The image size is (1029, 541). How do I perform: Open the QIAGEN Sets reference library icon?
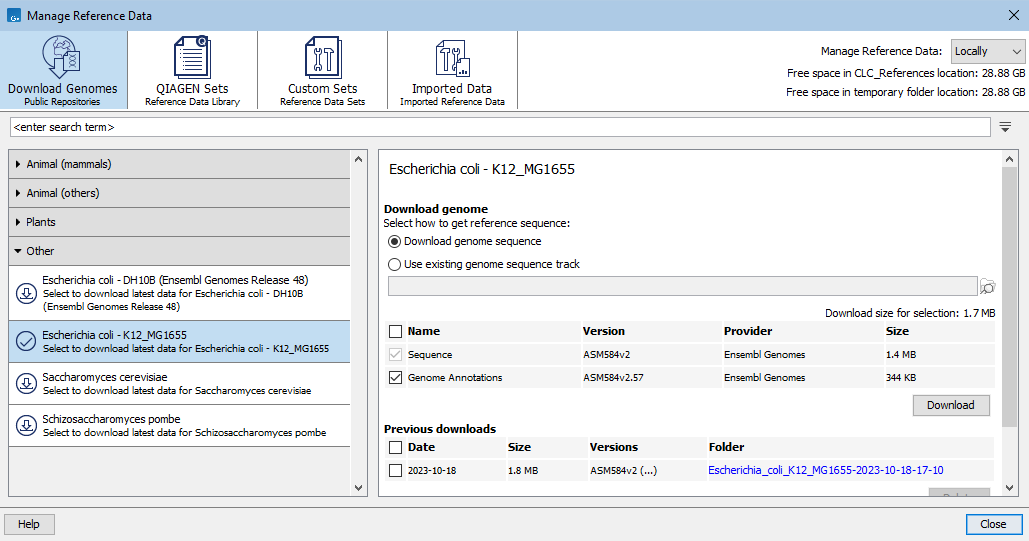192,60
